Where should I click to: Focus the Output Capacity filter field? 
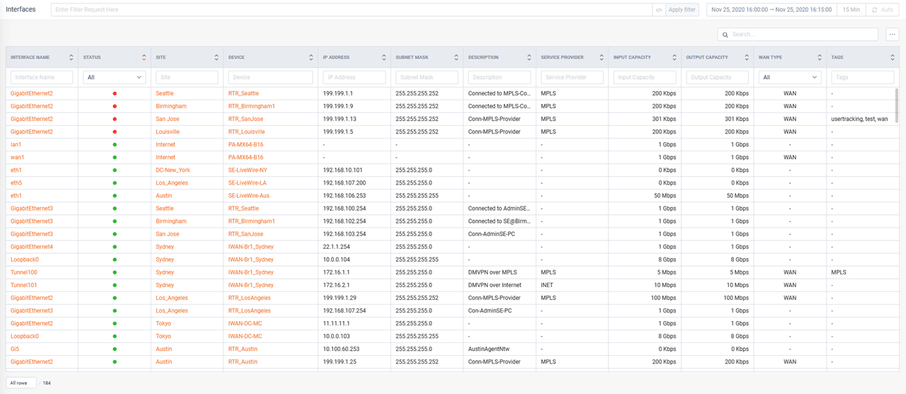point(717,77)
